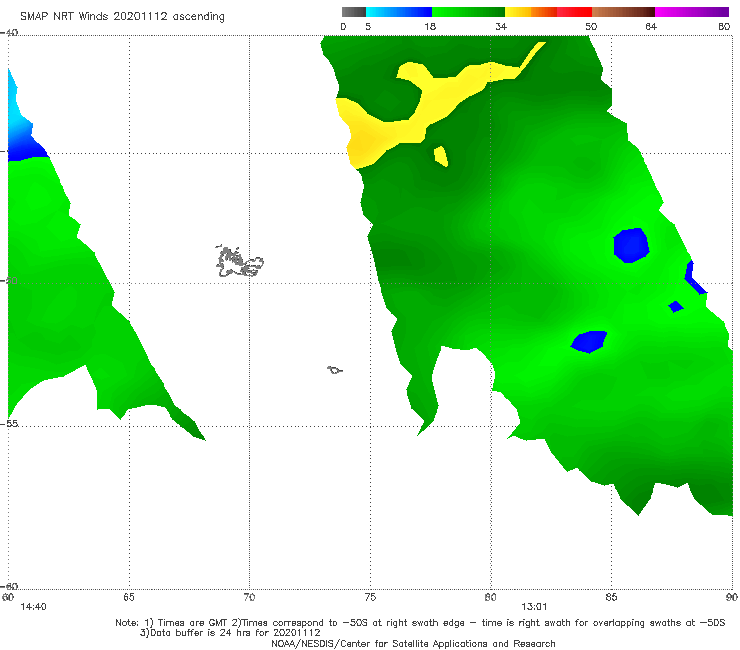This screenshot has height=650, width=740.
Task: Click the color bar label '5'
Action: coord(368,26)
